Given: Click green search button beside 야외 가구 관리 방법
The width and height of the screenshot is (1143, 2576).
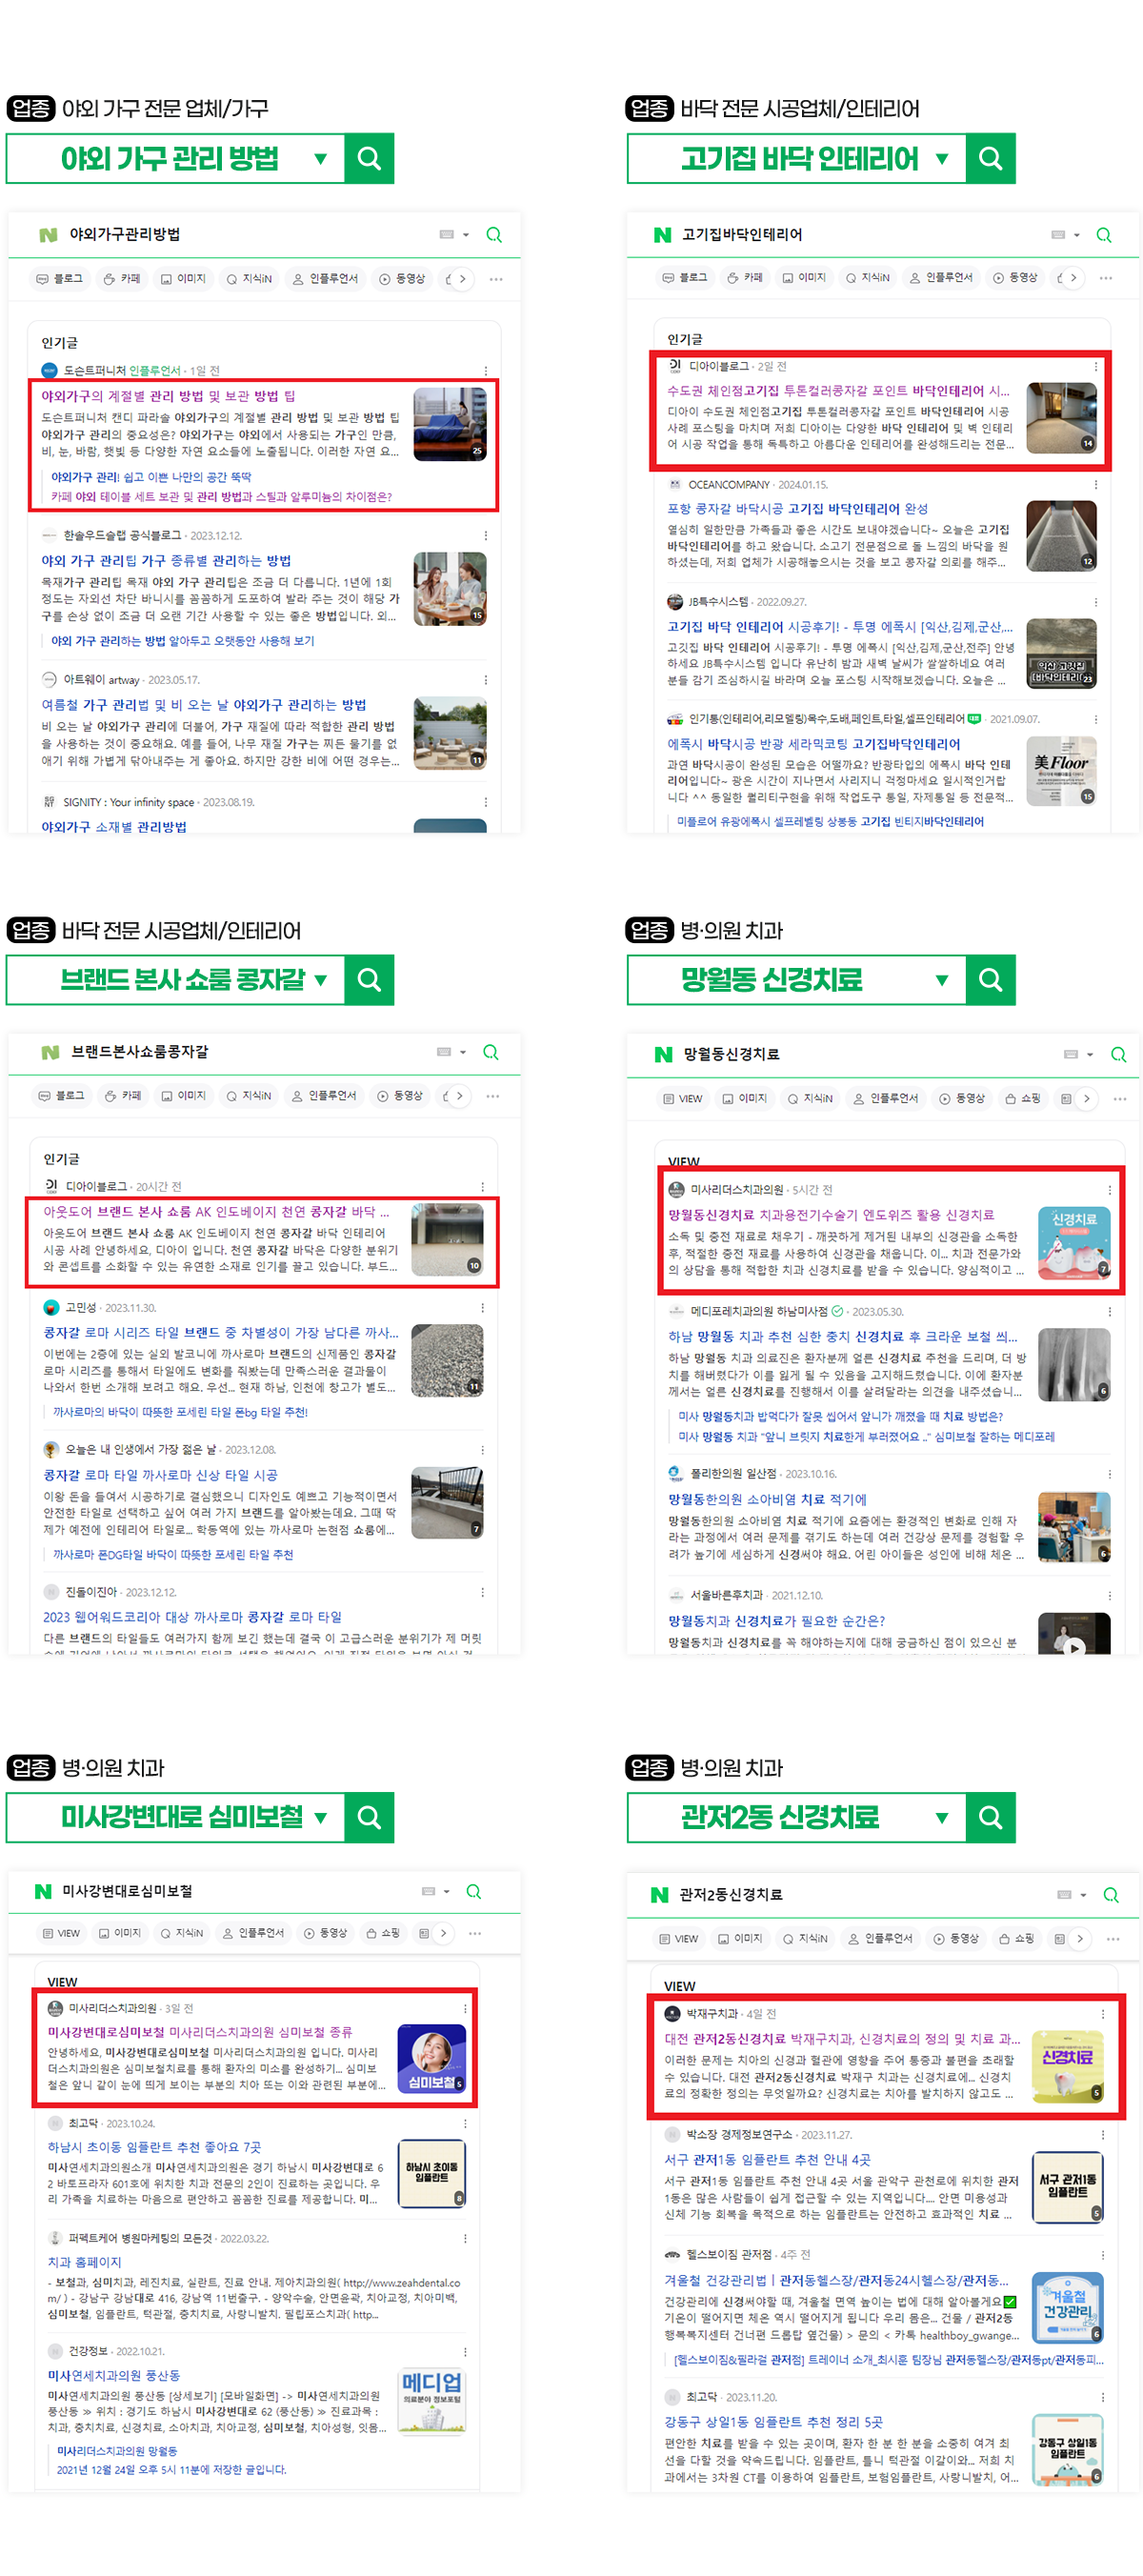Looking at the screenshot, I should [369, 158].
